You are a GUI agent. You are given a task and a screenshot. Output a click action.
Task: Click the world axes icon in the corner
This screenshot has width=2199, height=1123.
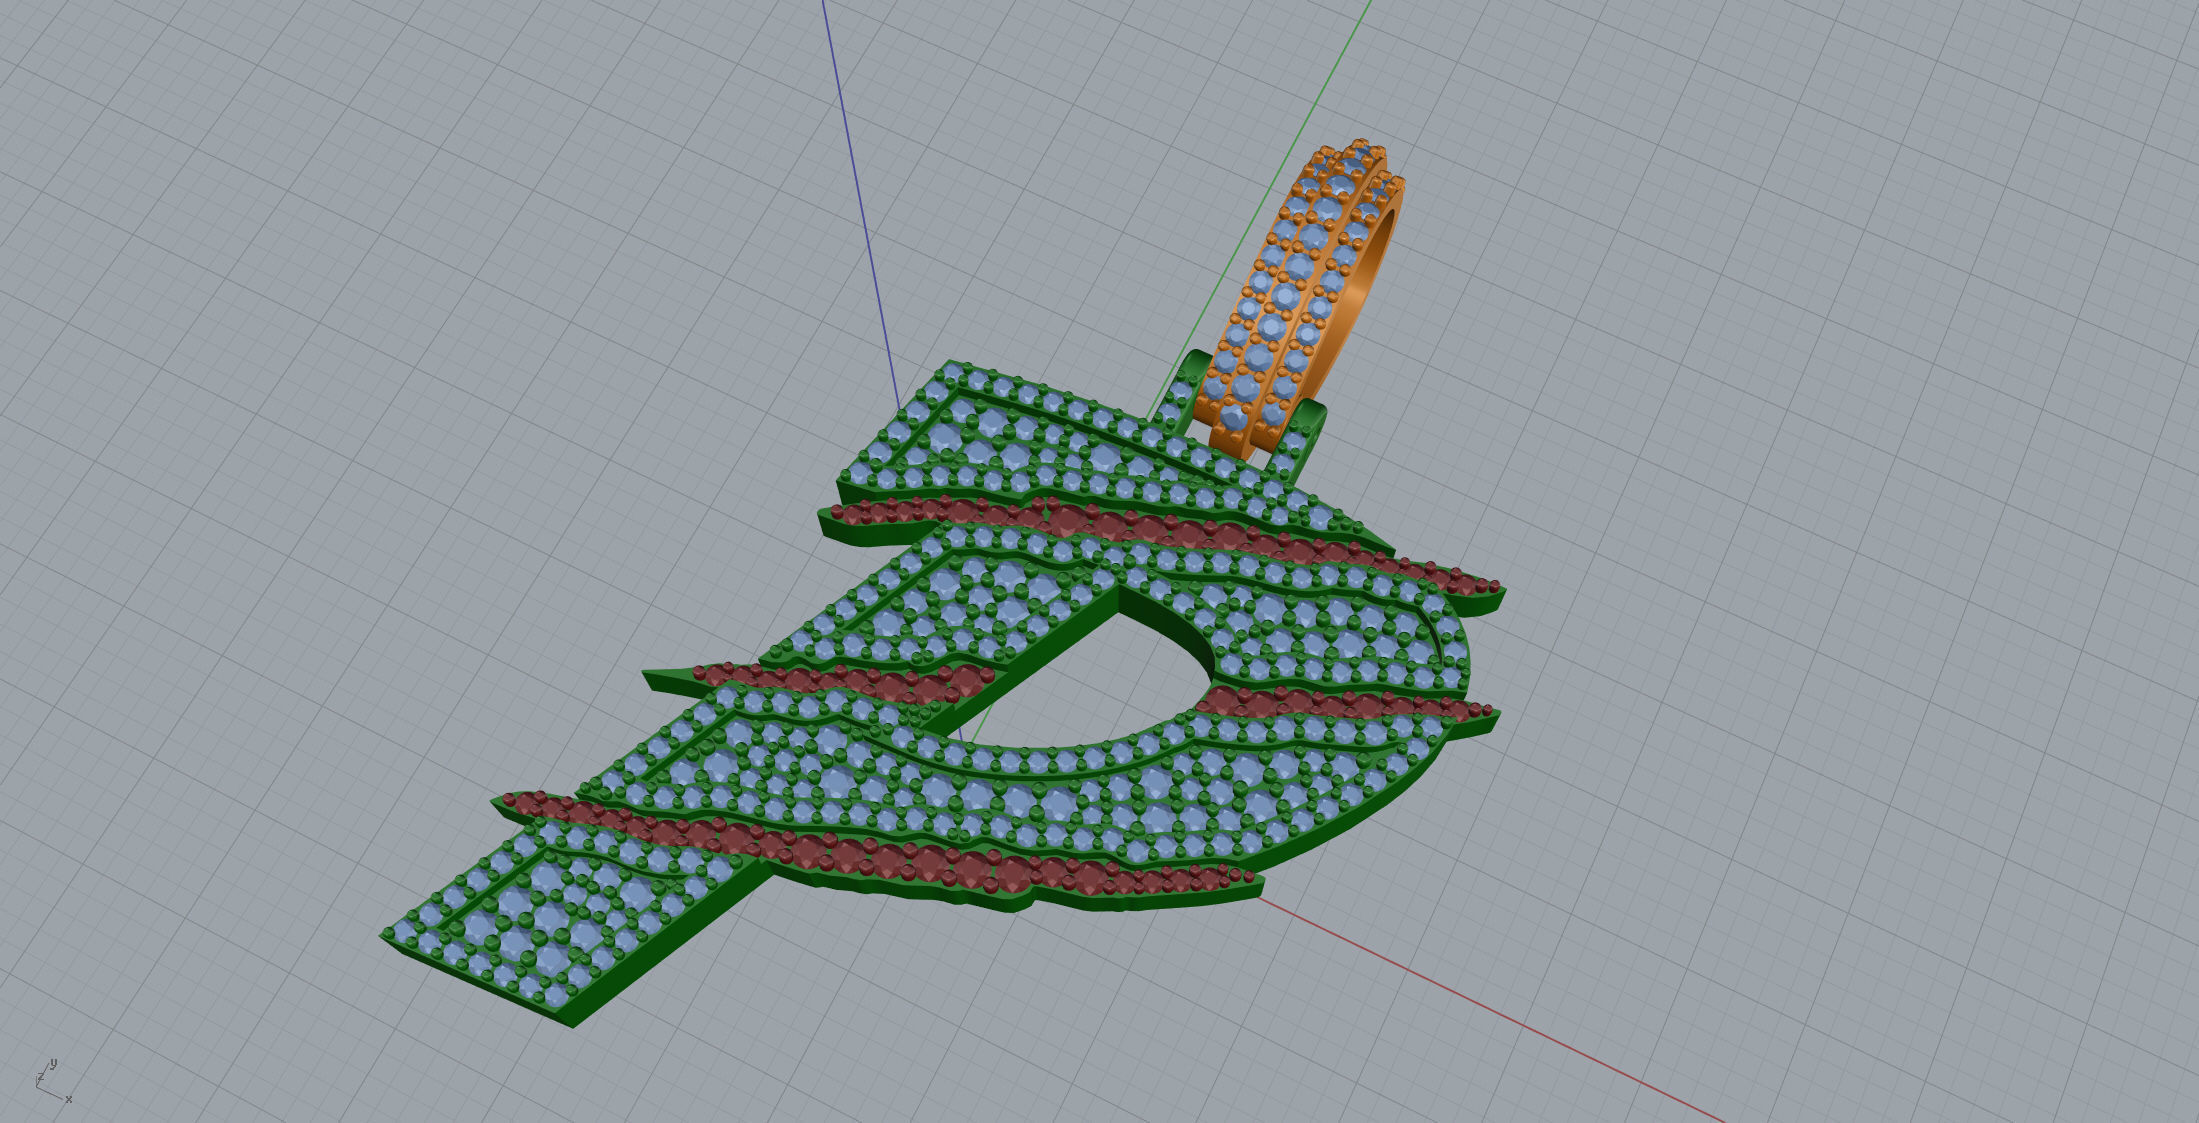(x=53, y=1082)
